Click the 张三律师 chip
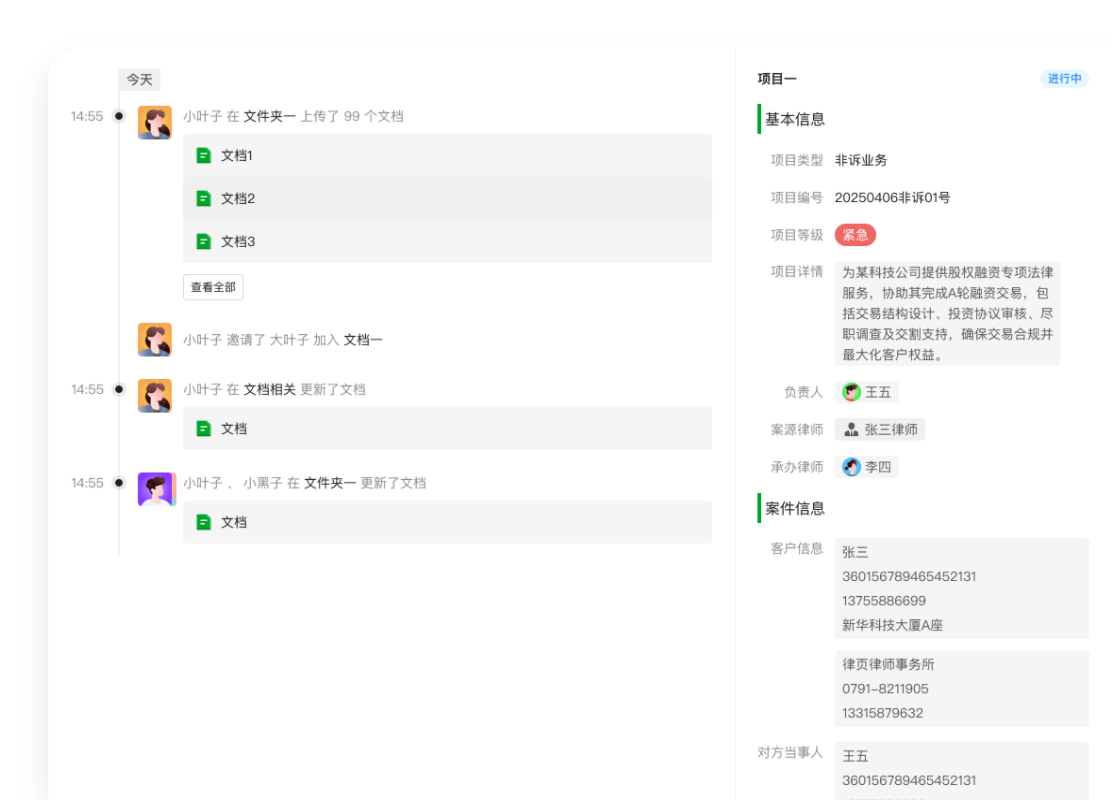Screen dimensions: 1112x800 pyautogui.click(x=879, y=430)
